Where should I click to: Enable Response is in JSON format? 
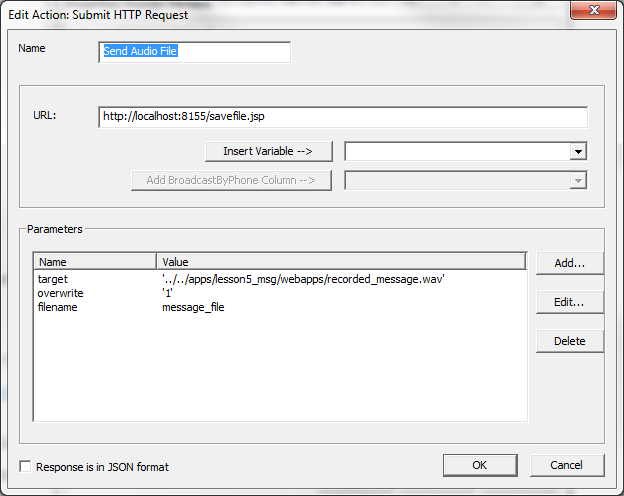click(x=26, y=467)
